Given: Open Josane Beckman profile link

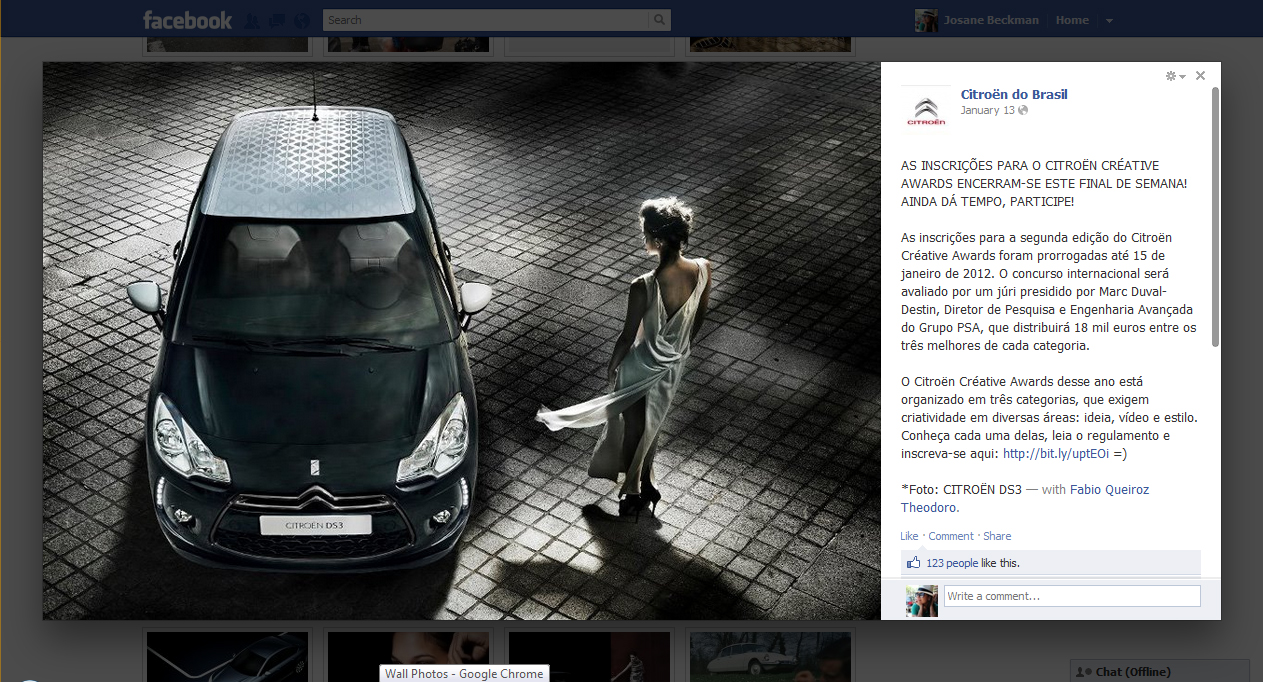Looking at the screenshot, I should [990, 20].
